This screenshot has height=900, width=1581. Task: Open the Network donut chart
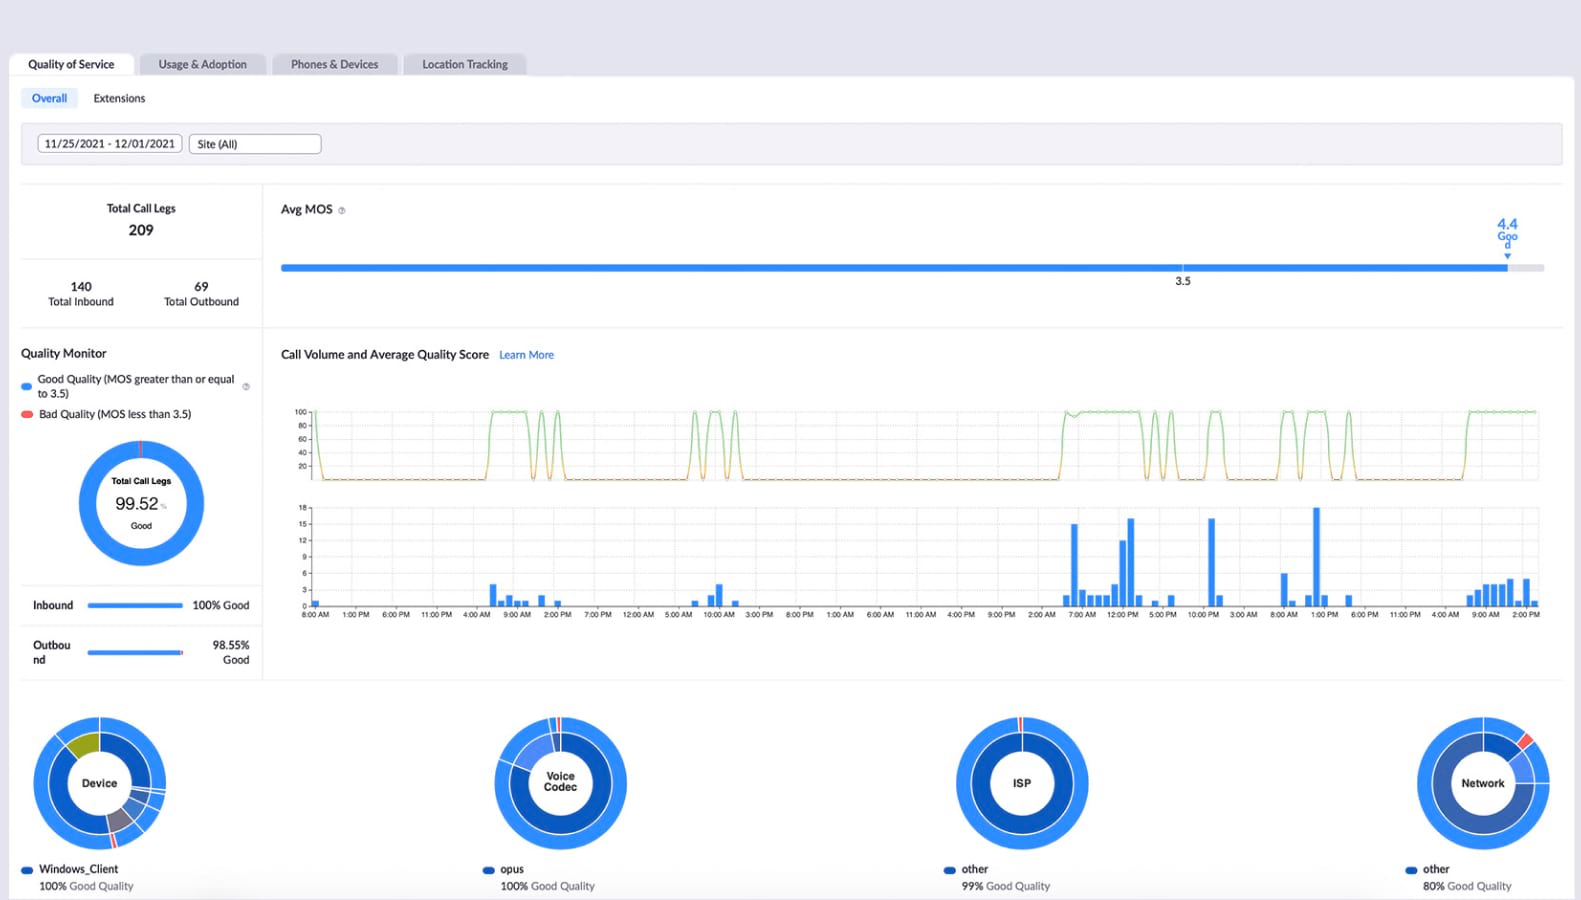pos(1482,783)
